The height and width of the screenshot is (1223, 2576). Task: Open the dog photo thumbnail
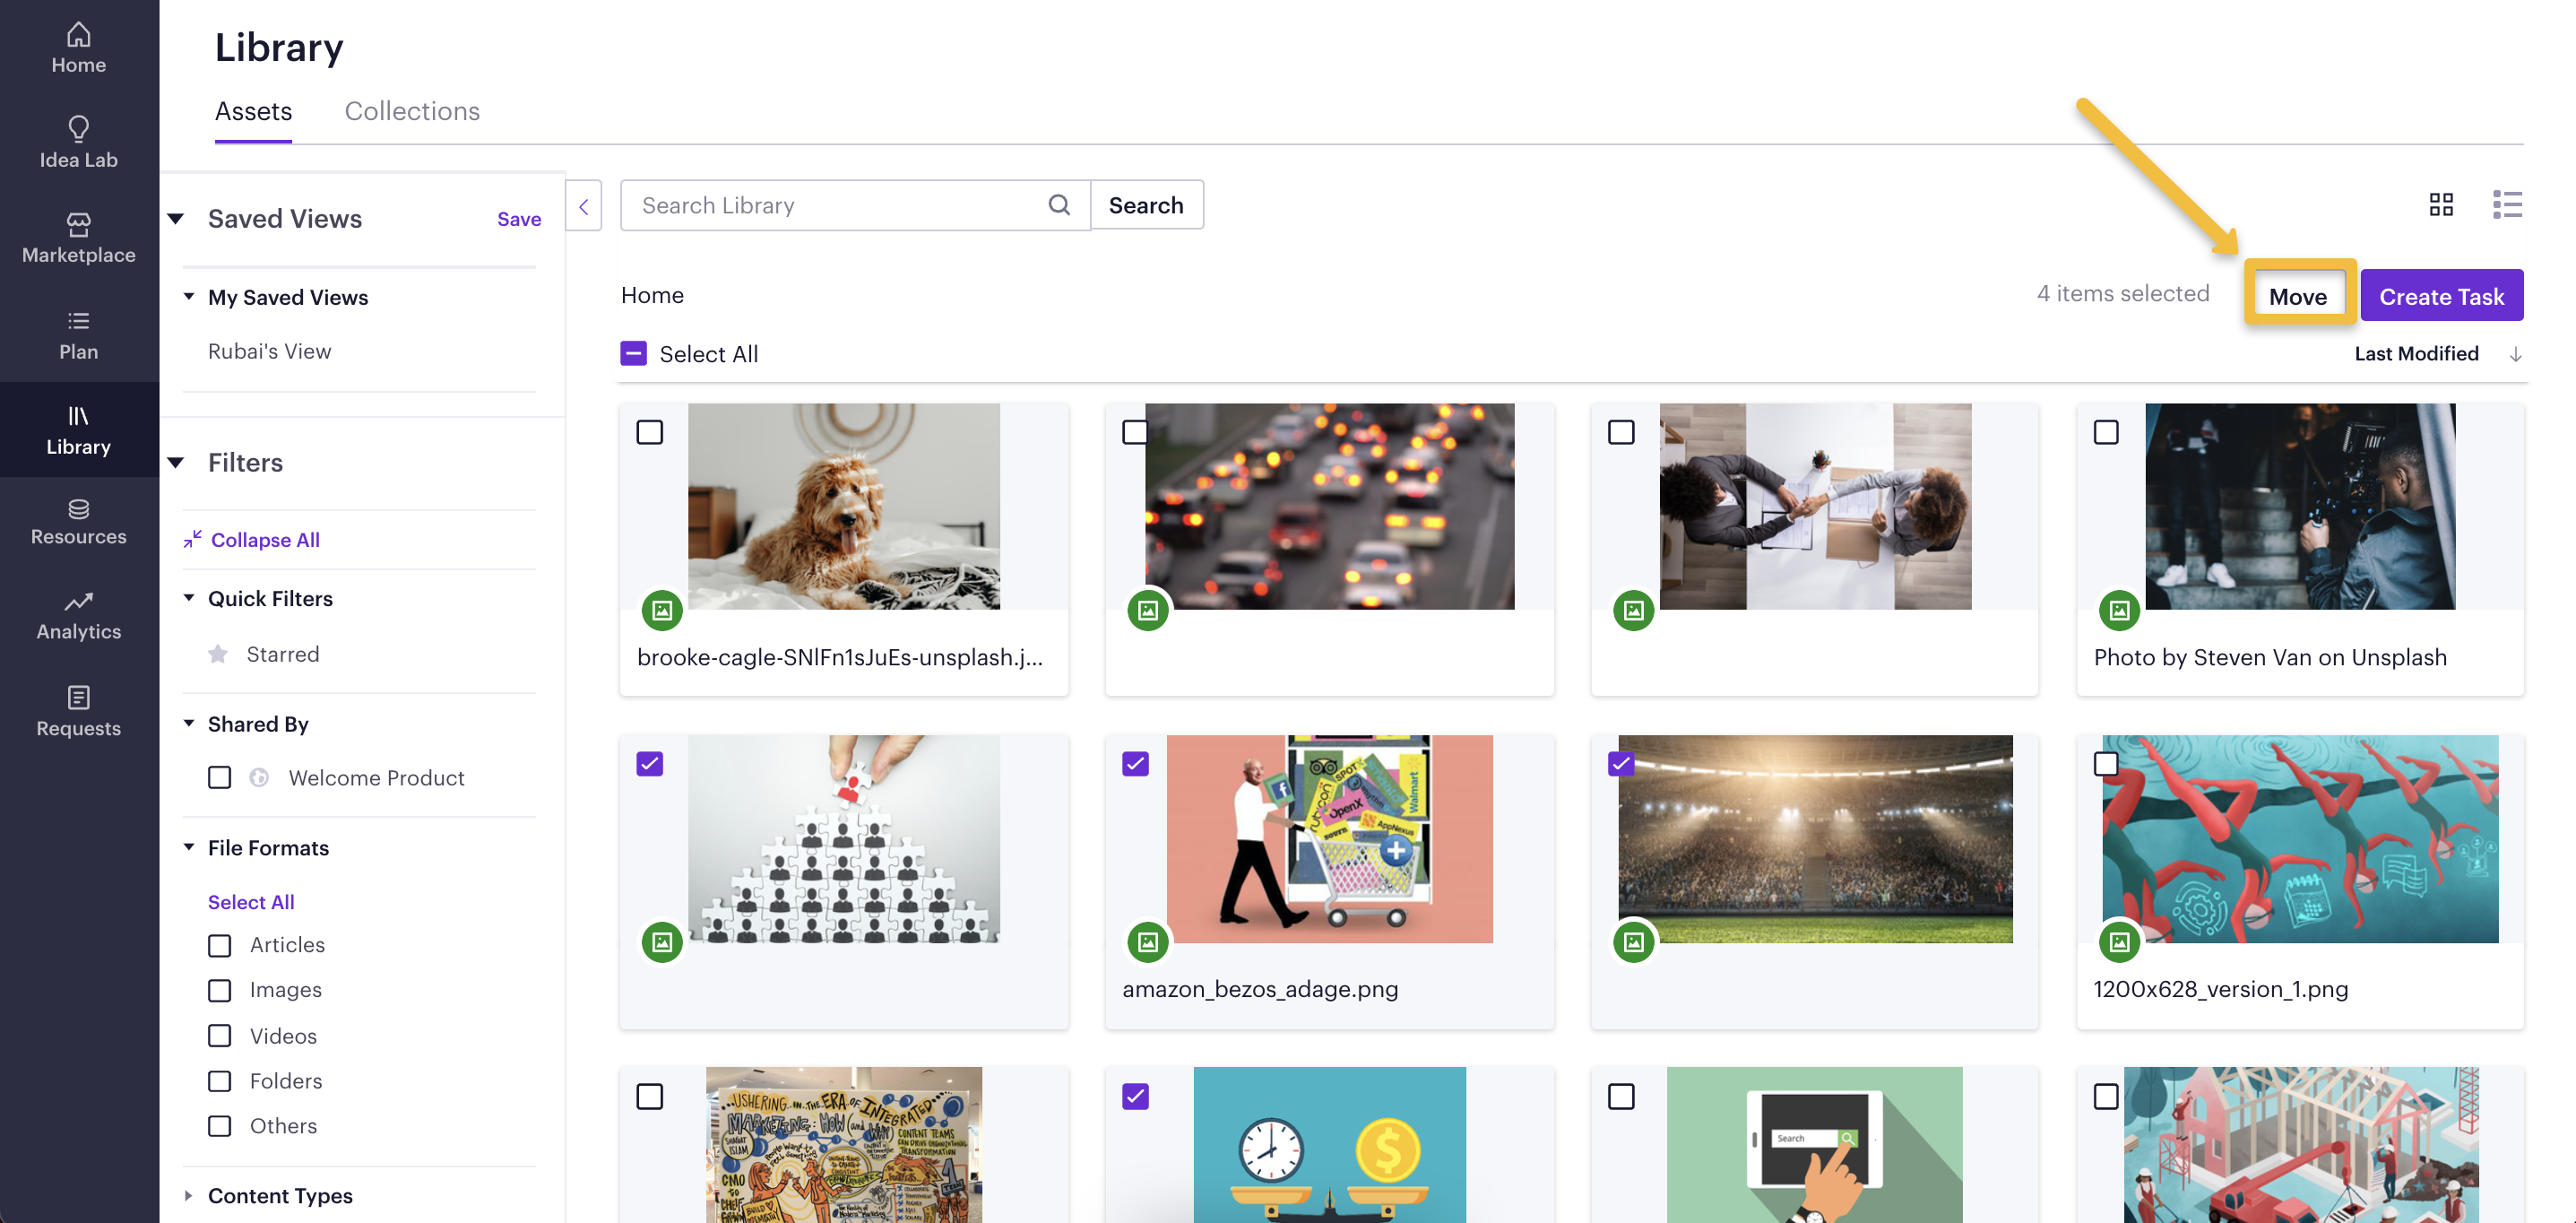click(843, 506)
